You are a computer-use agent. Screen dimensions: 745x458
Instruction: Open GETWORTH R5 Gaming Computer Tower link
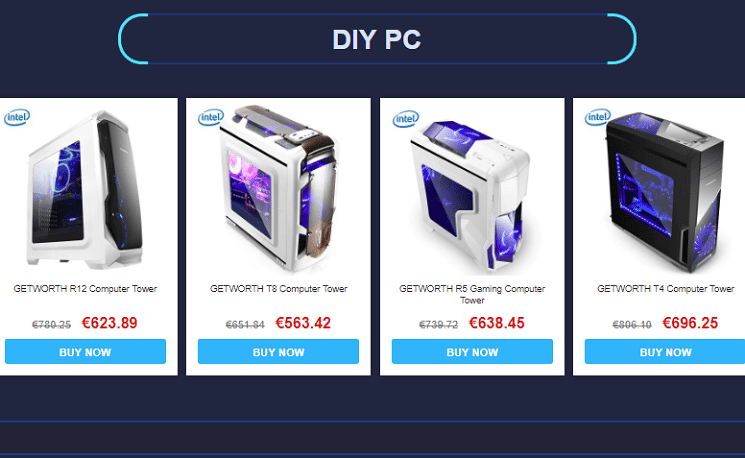tap(472, 294)
